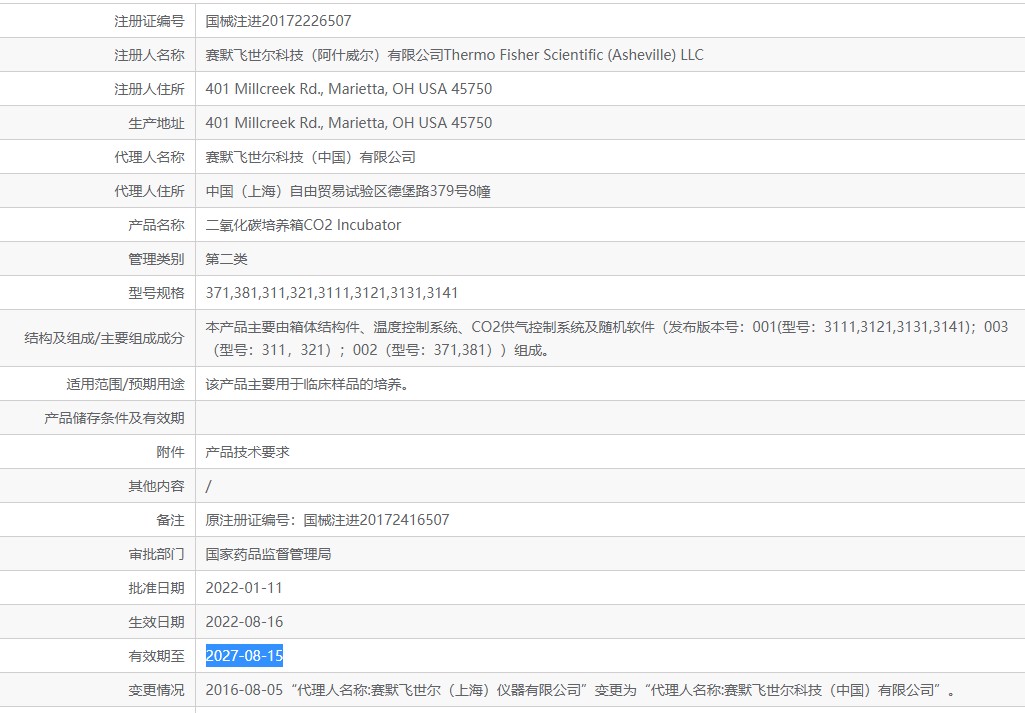Click the 注册人名称 label

150,55
